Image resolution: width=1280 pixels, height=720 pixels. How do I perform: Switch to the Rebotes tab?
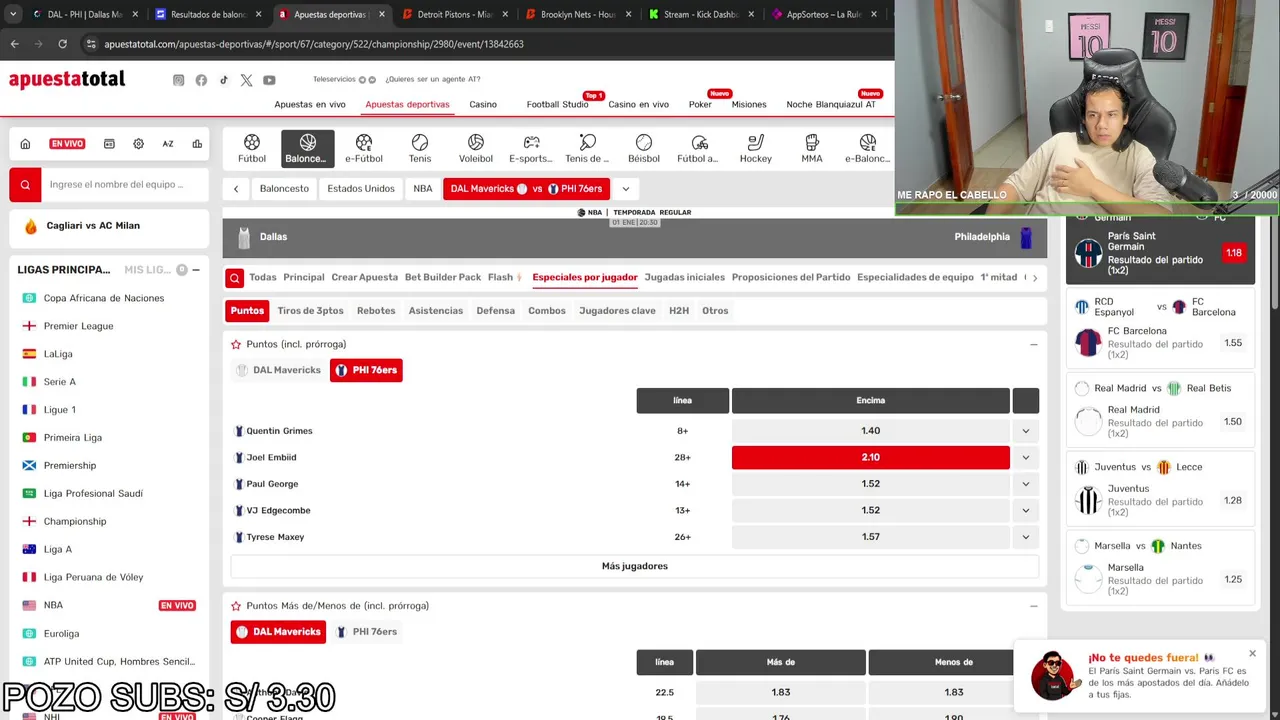(x=376, y=311)
